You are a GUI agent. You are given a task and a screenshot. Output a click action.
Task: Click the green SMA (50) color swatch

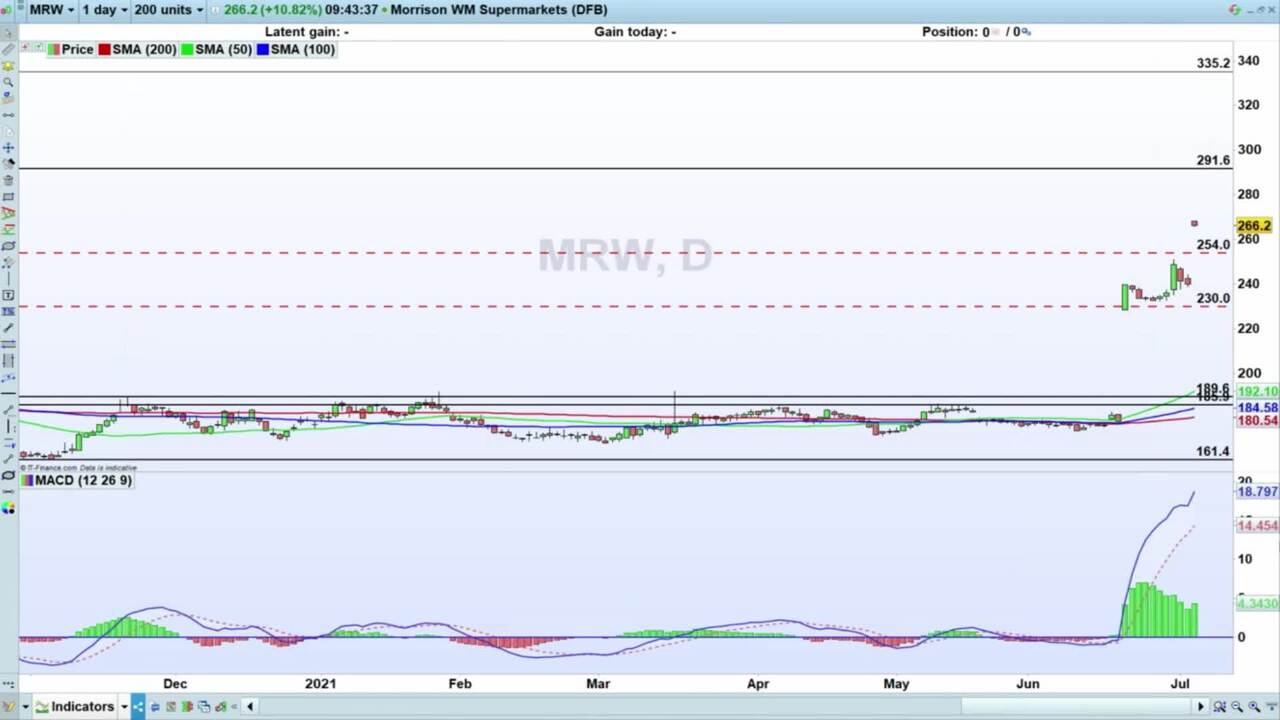(x=187, y=49)
